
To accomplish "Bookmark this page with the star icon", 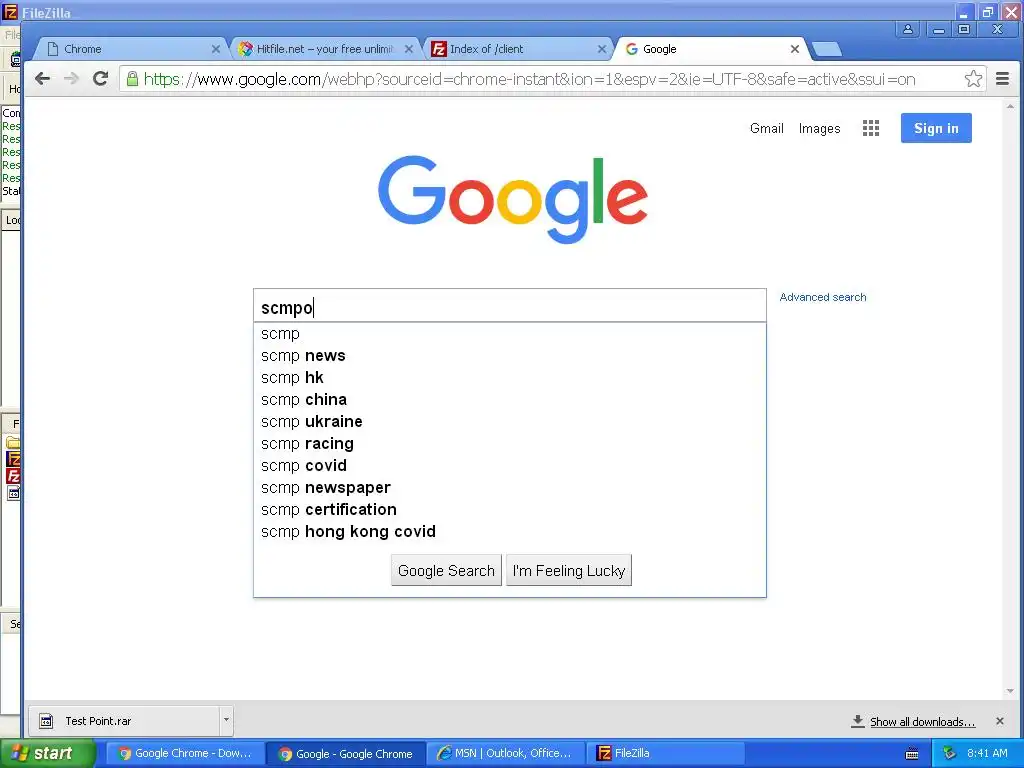I will tap(973, 79).
